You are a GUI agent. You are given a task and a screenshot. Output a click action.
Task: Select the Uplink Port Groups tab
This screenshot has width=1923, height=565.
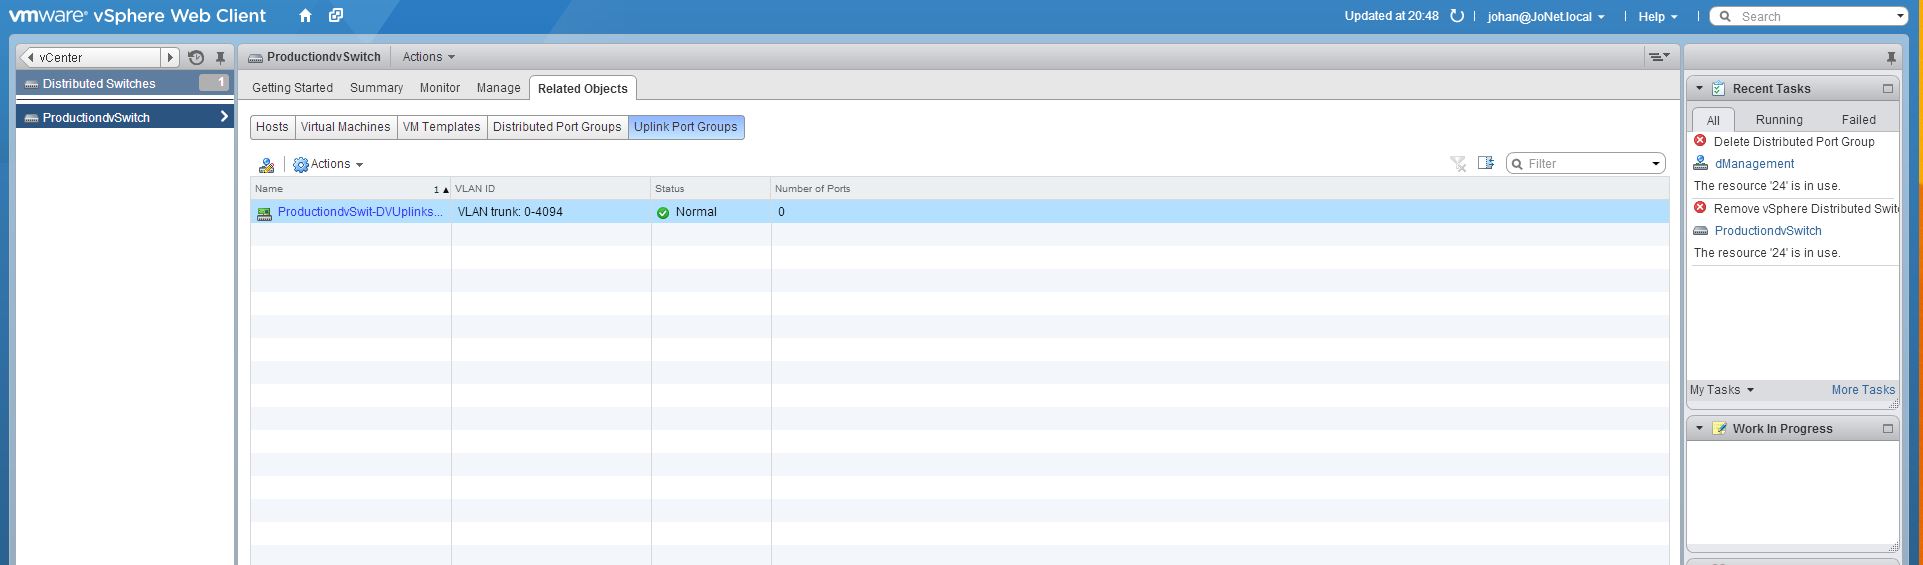(686, 127)
